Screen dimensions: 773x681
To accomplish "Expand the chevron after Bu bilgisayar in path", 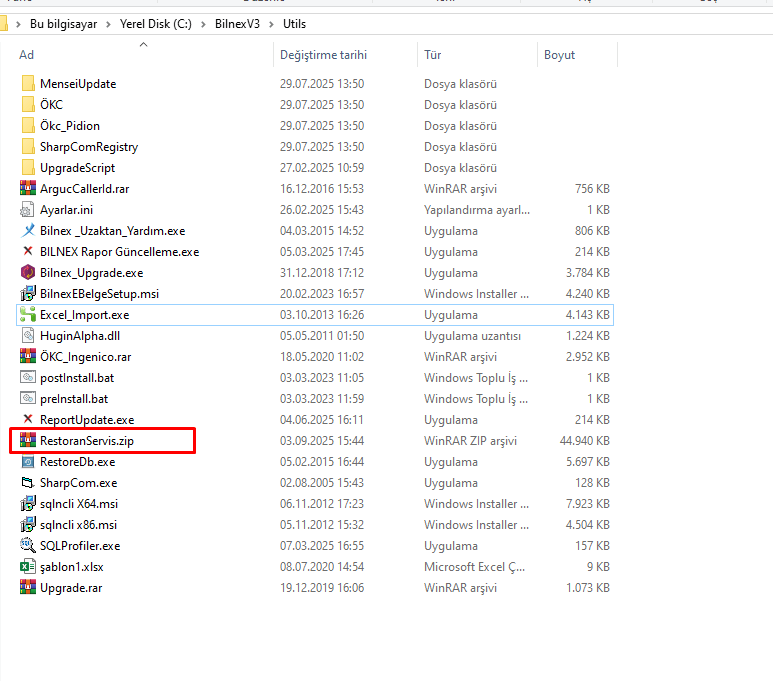I will [x=106, y=24].
